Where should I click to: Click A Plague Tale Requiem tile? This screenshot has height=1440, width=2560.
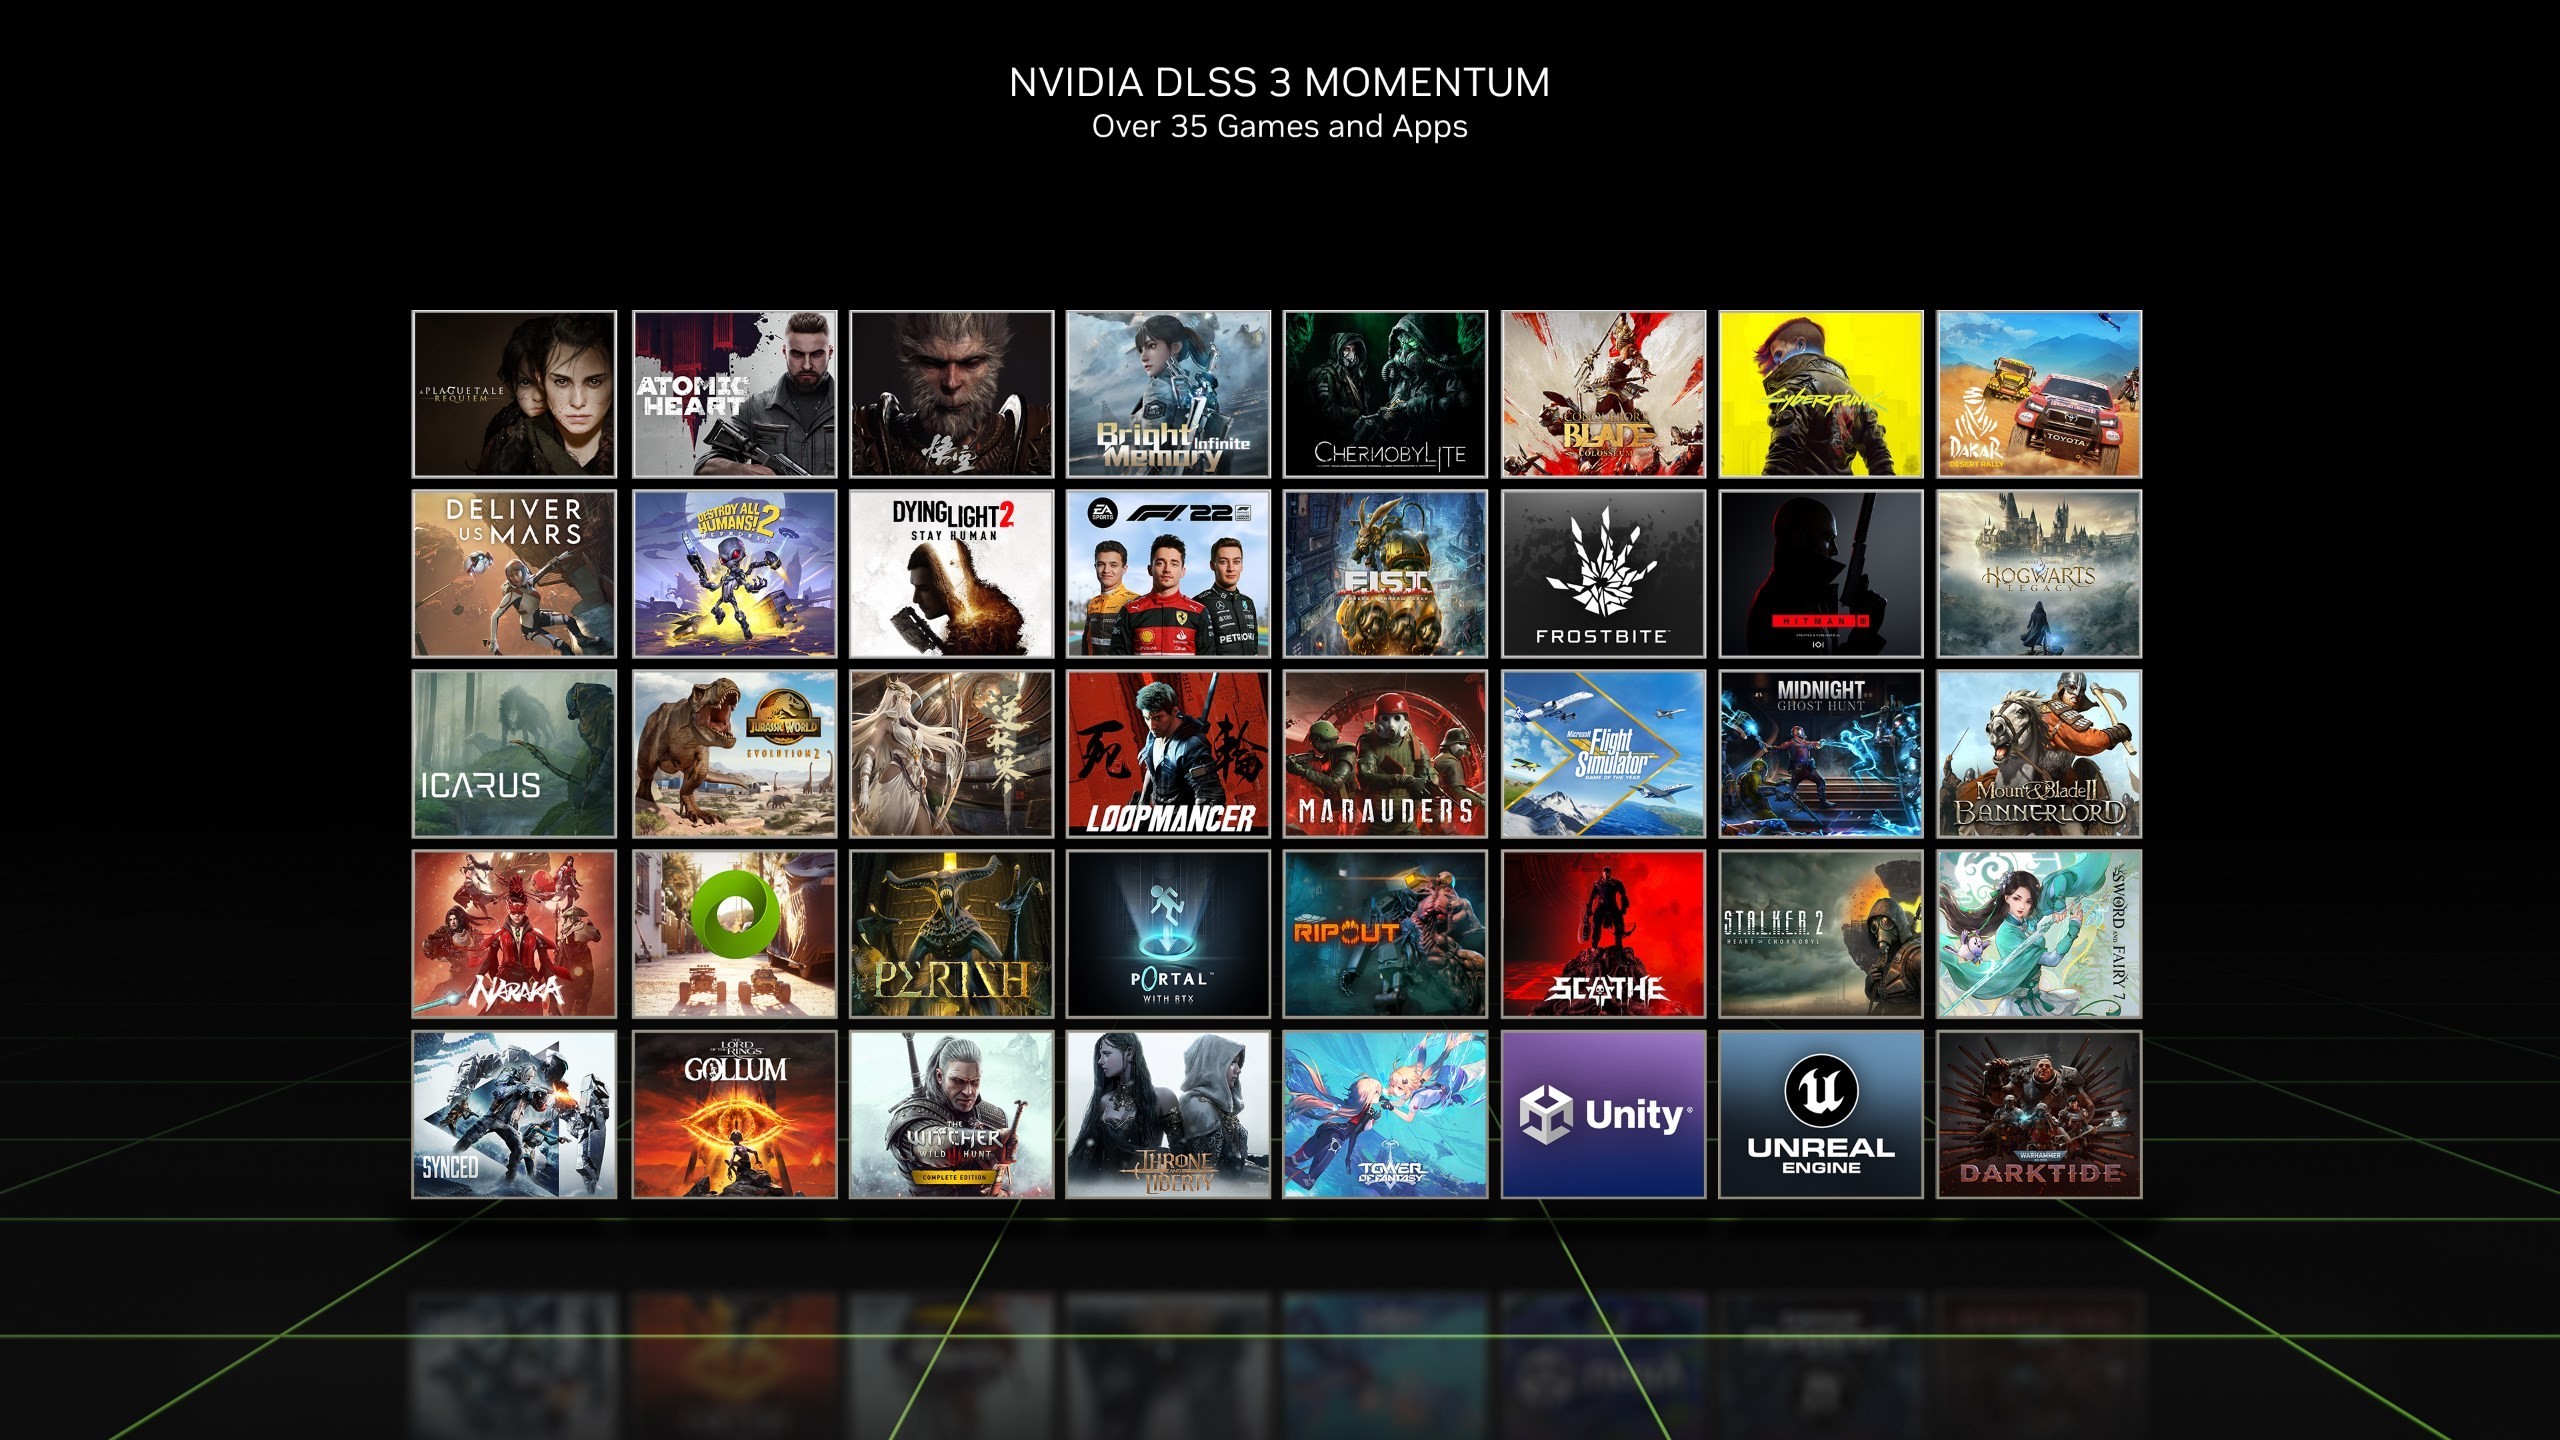tap(515, 396)
